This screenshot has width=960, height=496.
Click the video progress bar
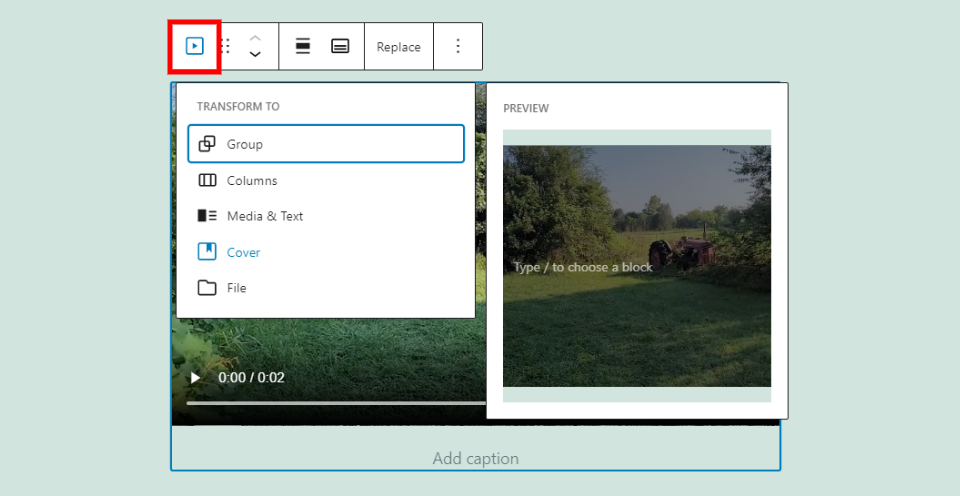(x=330, y=402)
